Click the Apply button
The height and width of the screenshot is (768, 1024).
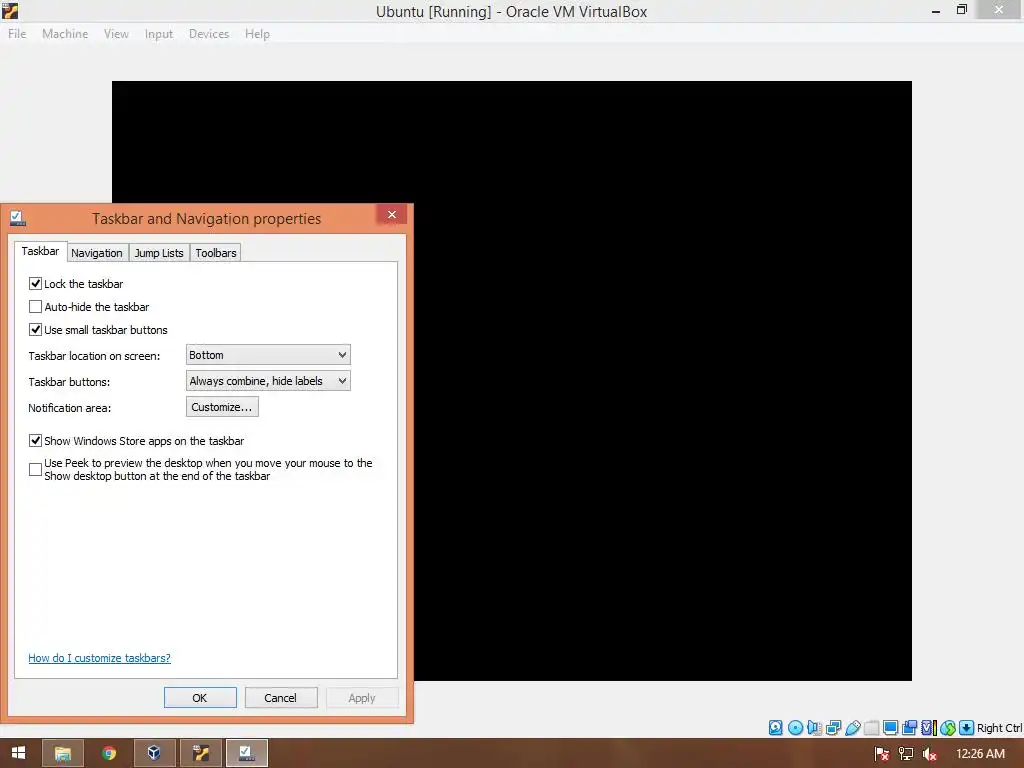pos(362,697)
